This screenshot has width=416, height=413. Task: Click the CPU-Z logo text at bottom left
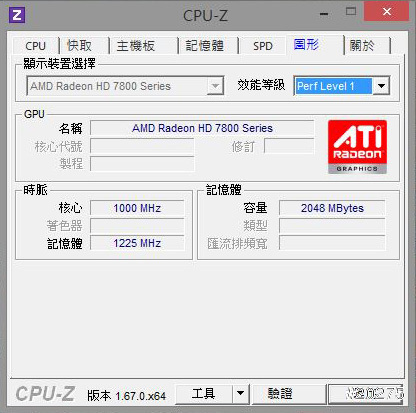click(x=45, y=394)
